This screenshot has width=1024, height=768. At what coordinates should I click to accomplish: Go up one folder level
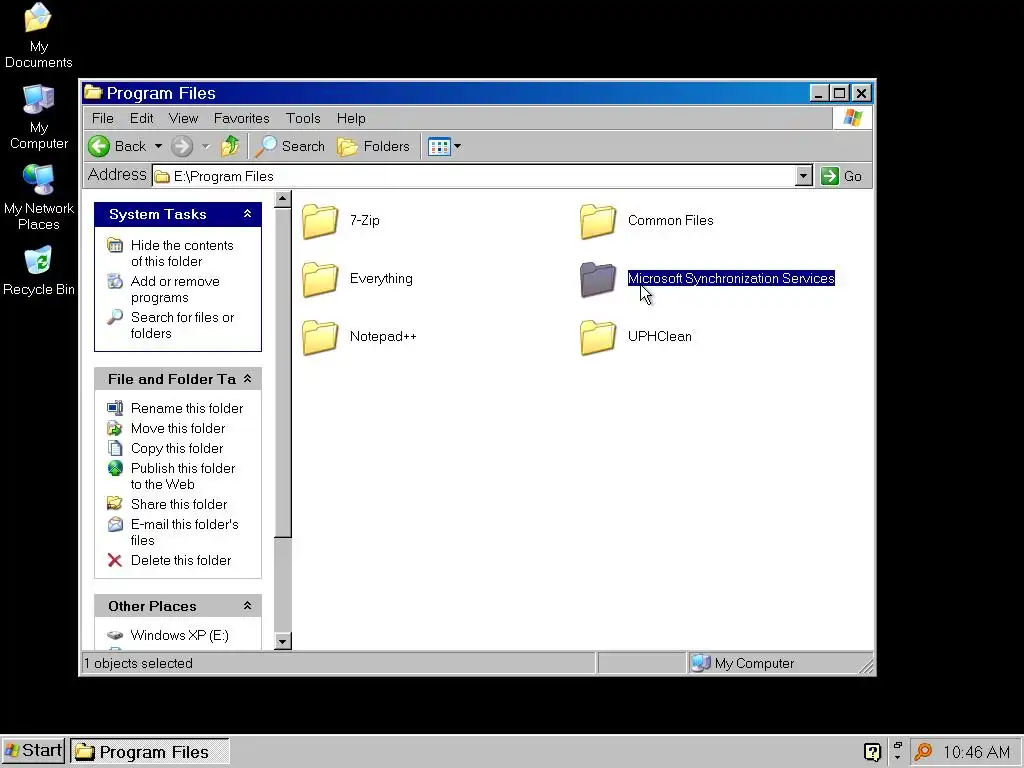pyautogui.click(x=230, y=146)
